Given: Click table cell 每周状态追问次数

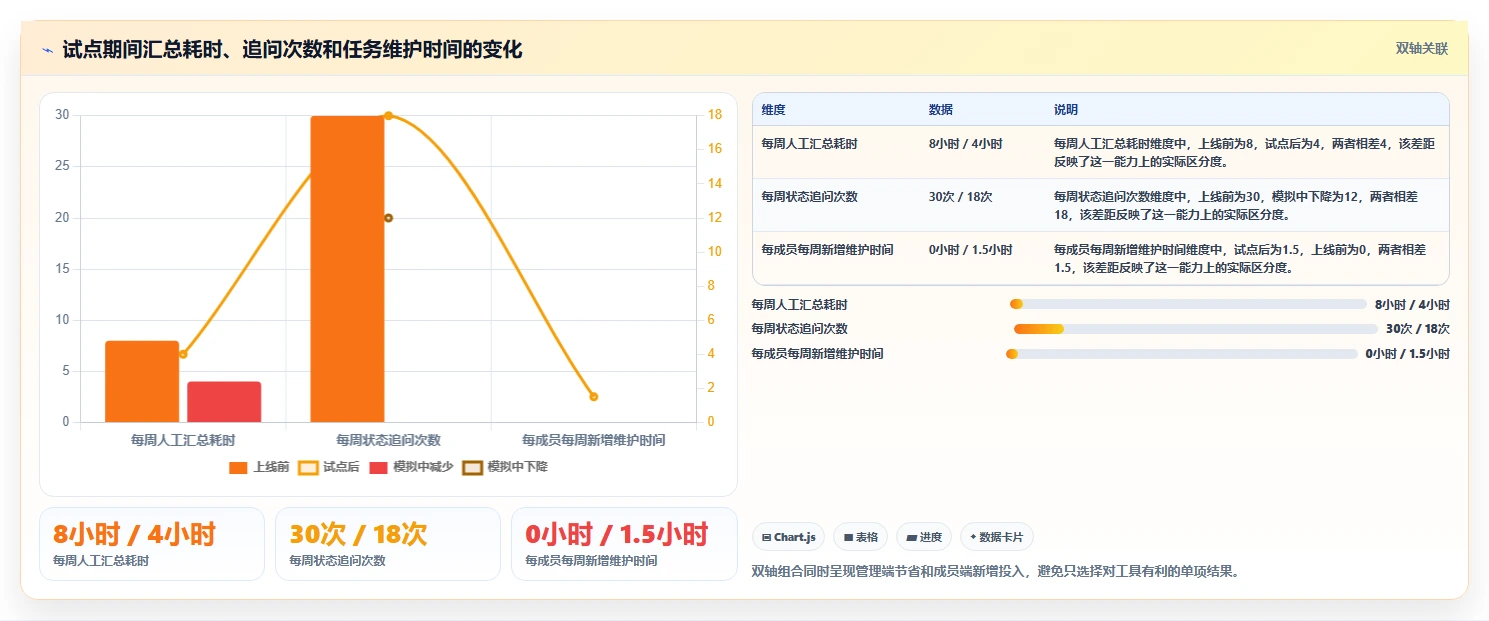Looking at the screenshot, I should click(809, 197).
